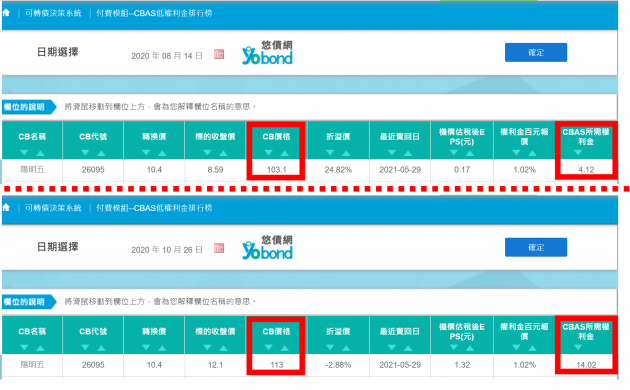
Task: Click the date field showing 2020年08月14日
Action: pos(167,55)
